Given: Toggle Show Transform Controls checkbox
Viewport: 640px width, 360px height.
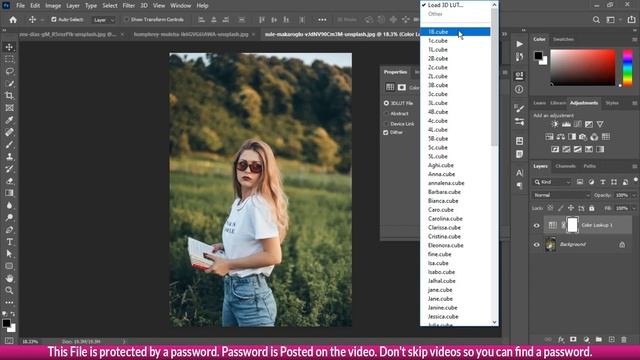Looking at the screenshot, I should tap(126, 19).
